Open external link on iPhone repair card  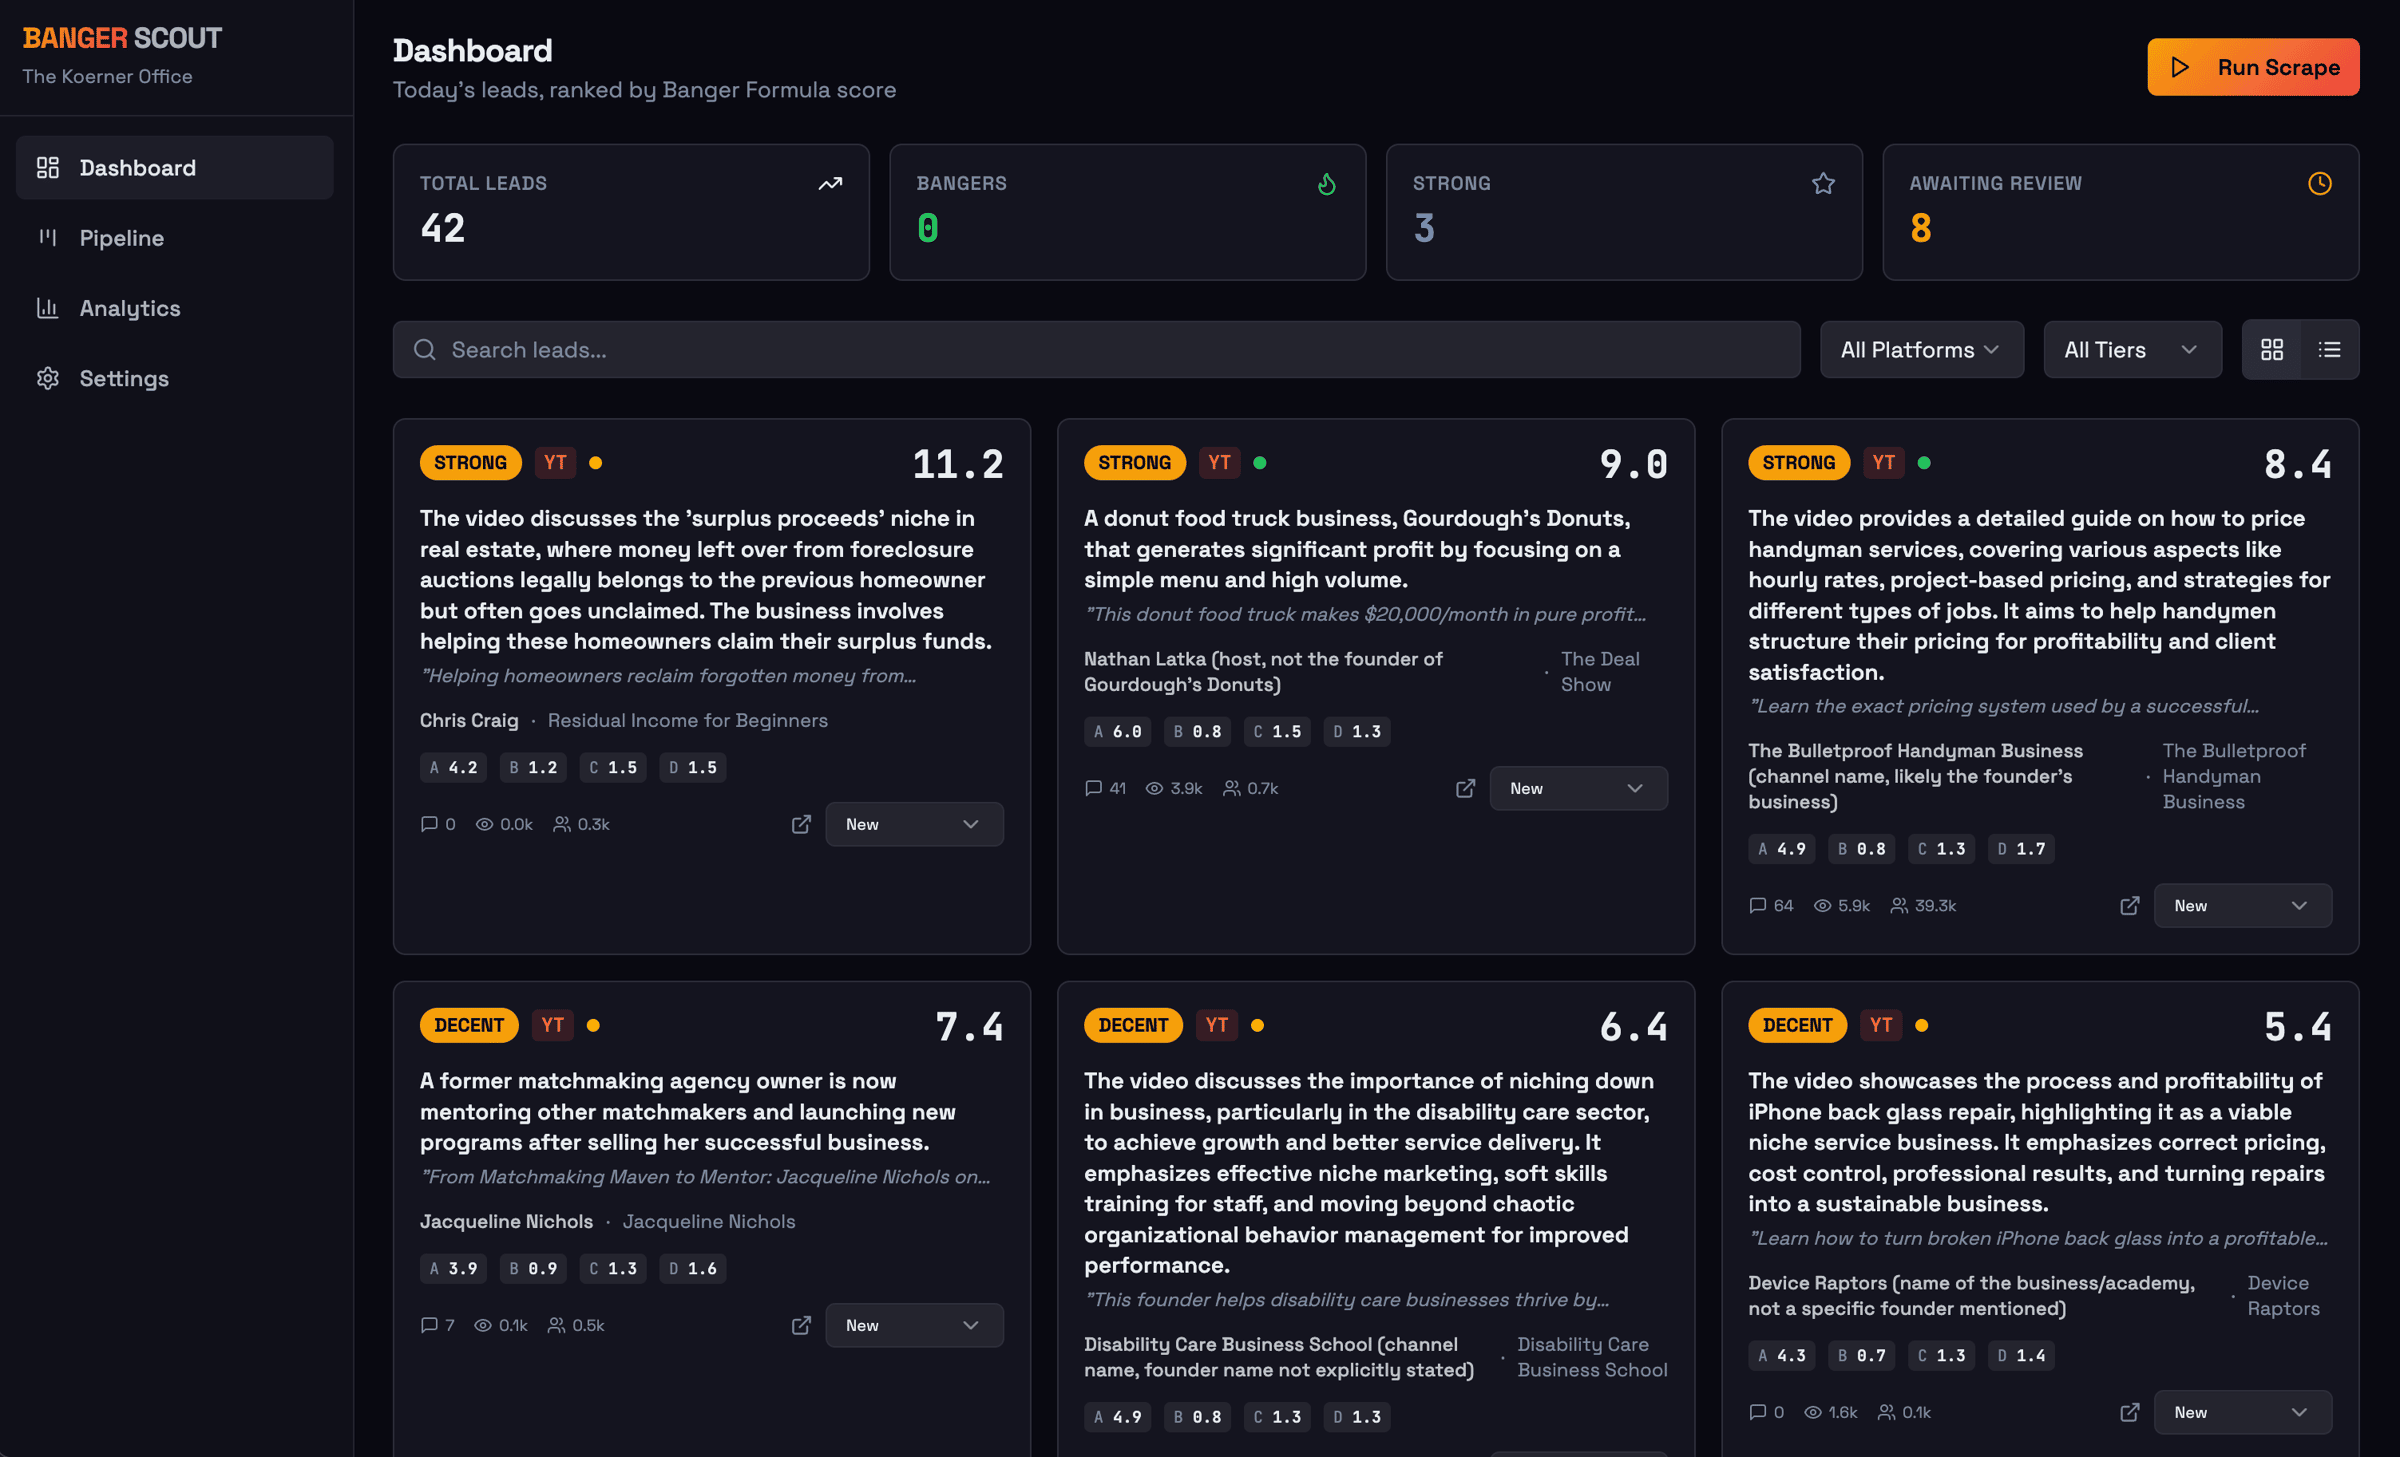click(2129, 1412)
